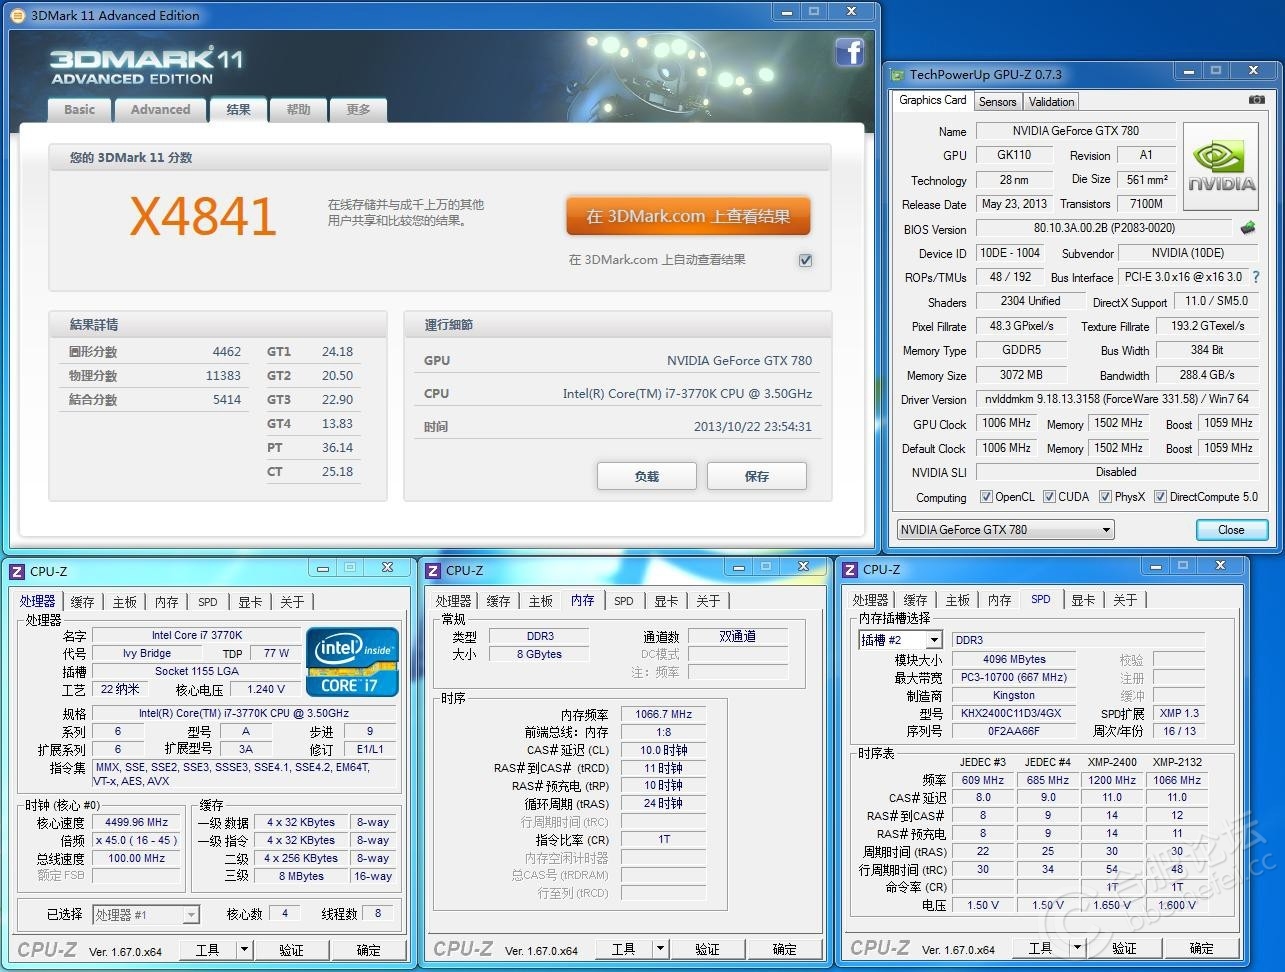Click the 核心电压 value 1.240 V
1285x972 pixels.
point(266,689)
